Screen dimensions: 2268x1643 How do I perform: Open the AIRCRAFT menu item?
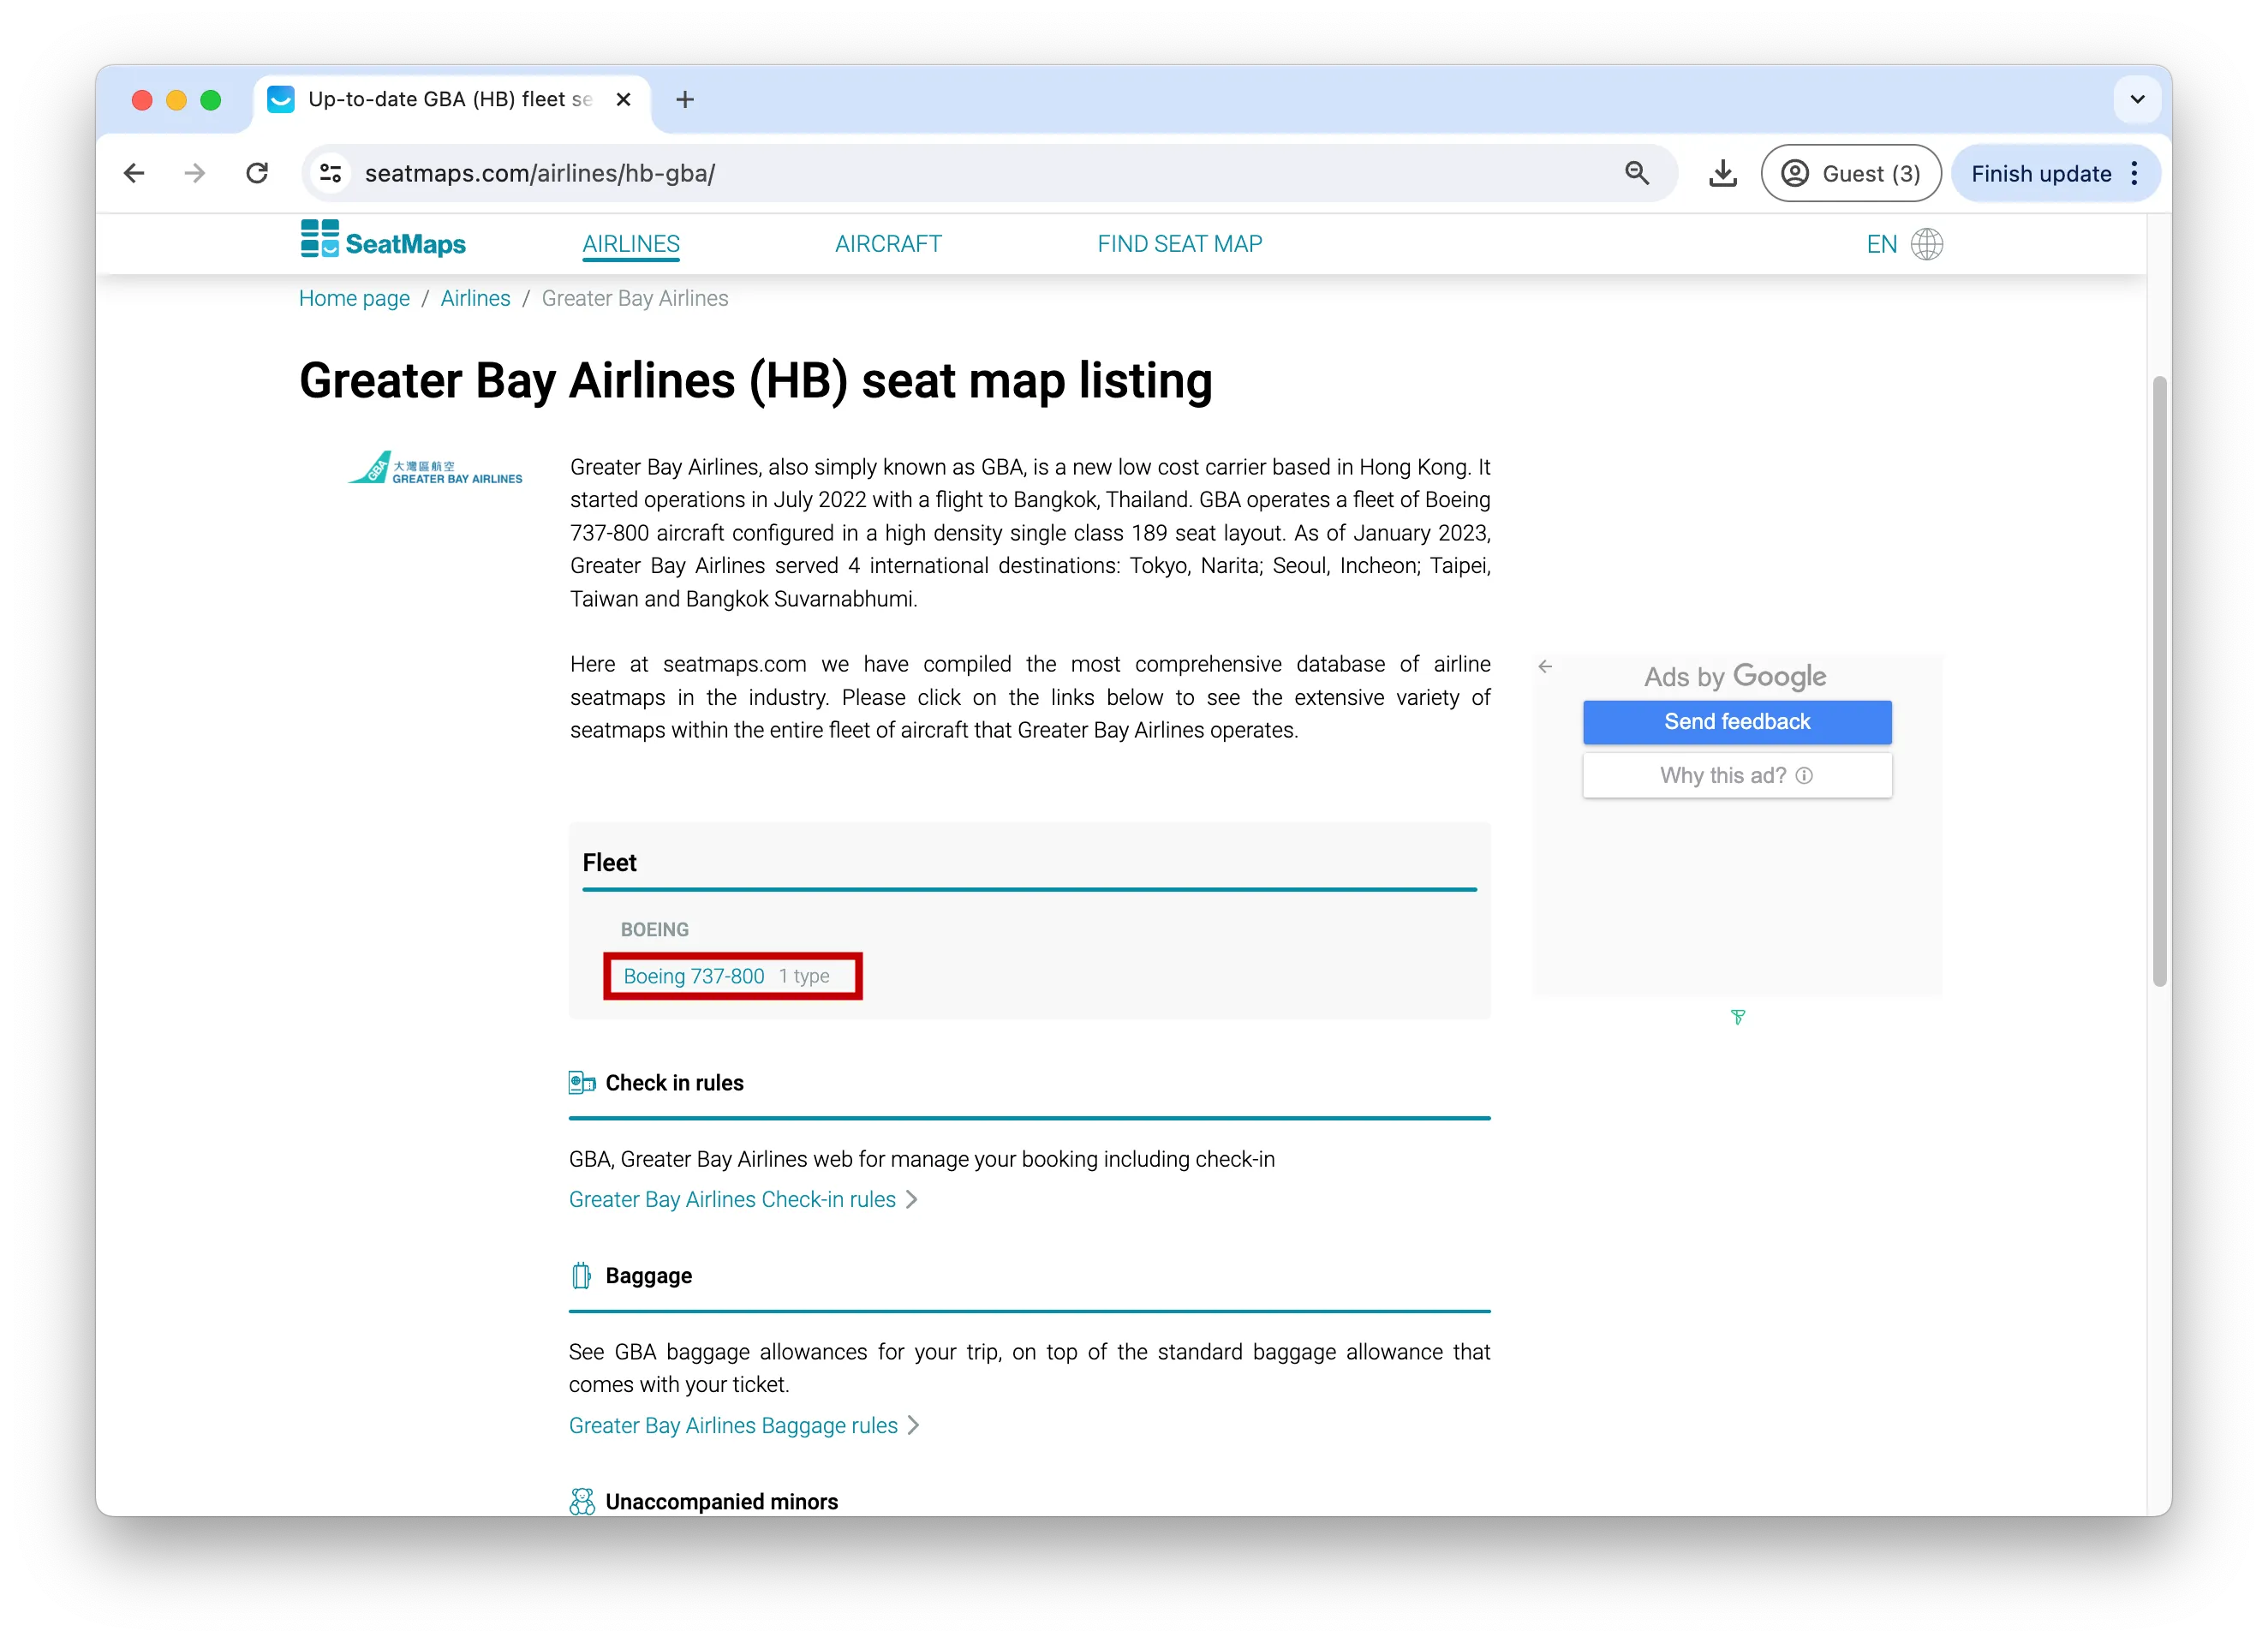point(888,244)
